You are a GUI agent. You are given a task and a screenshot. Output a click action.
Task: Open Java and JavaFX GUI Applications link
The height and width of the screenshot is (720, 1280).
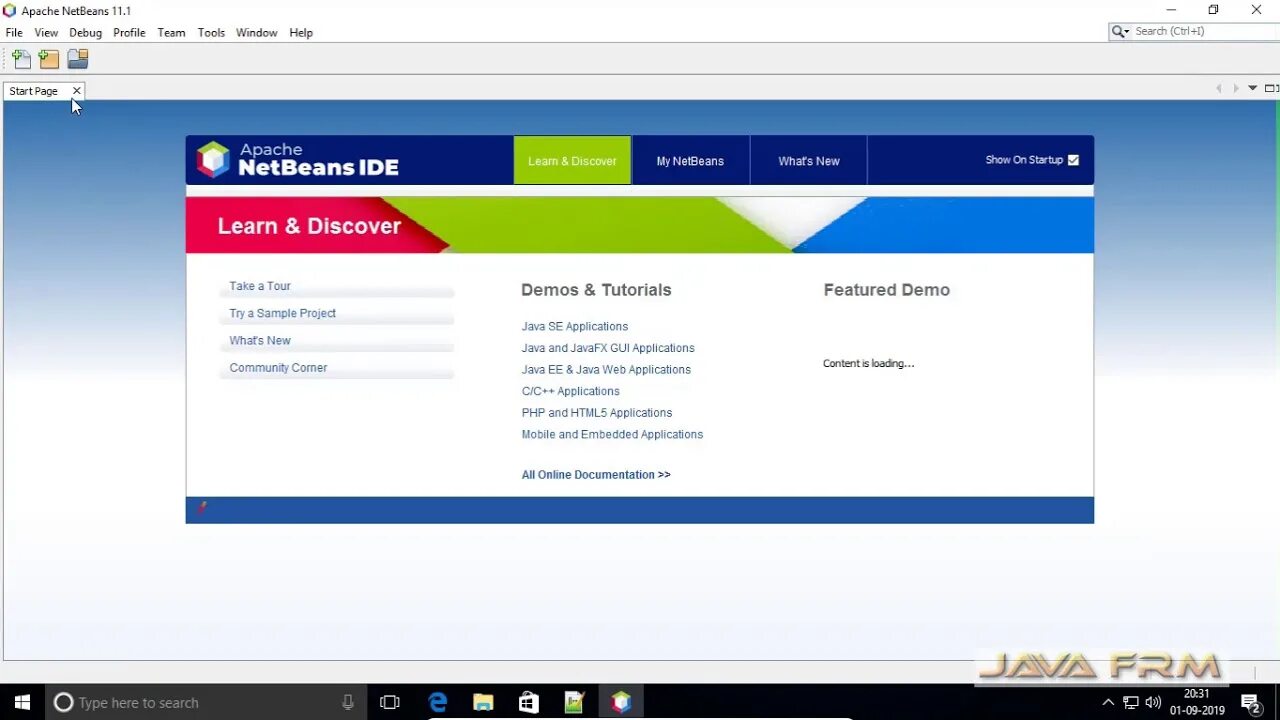pos(608,348)
